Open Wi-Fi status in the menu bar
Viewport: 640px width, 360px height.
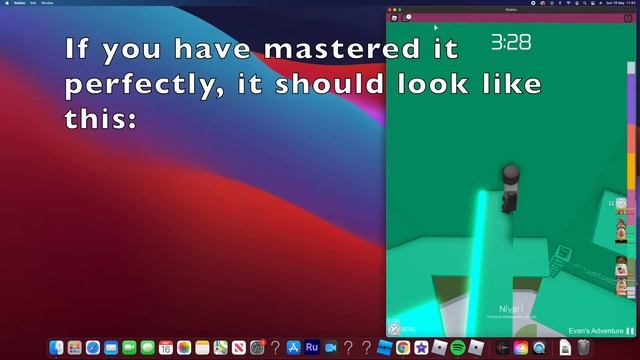pyautogui.click(x=568, y=3)
